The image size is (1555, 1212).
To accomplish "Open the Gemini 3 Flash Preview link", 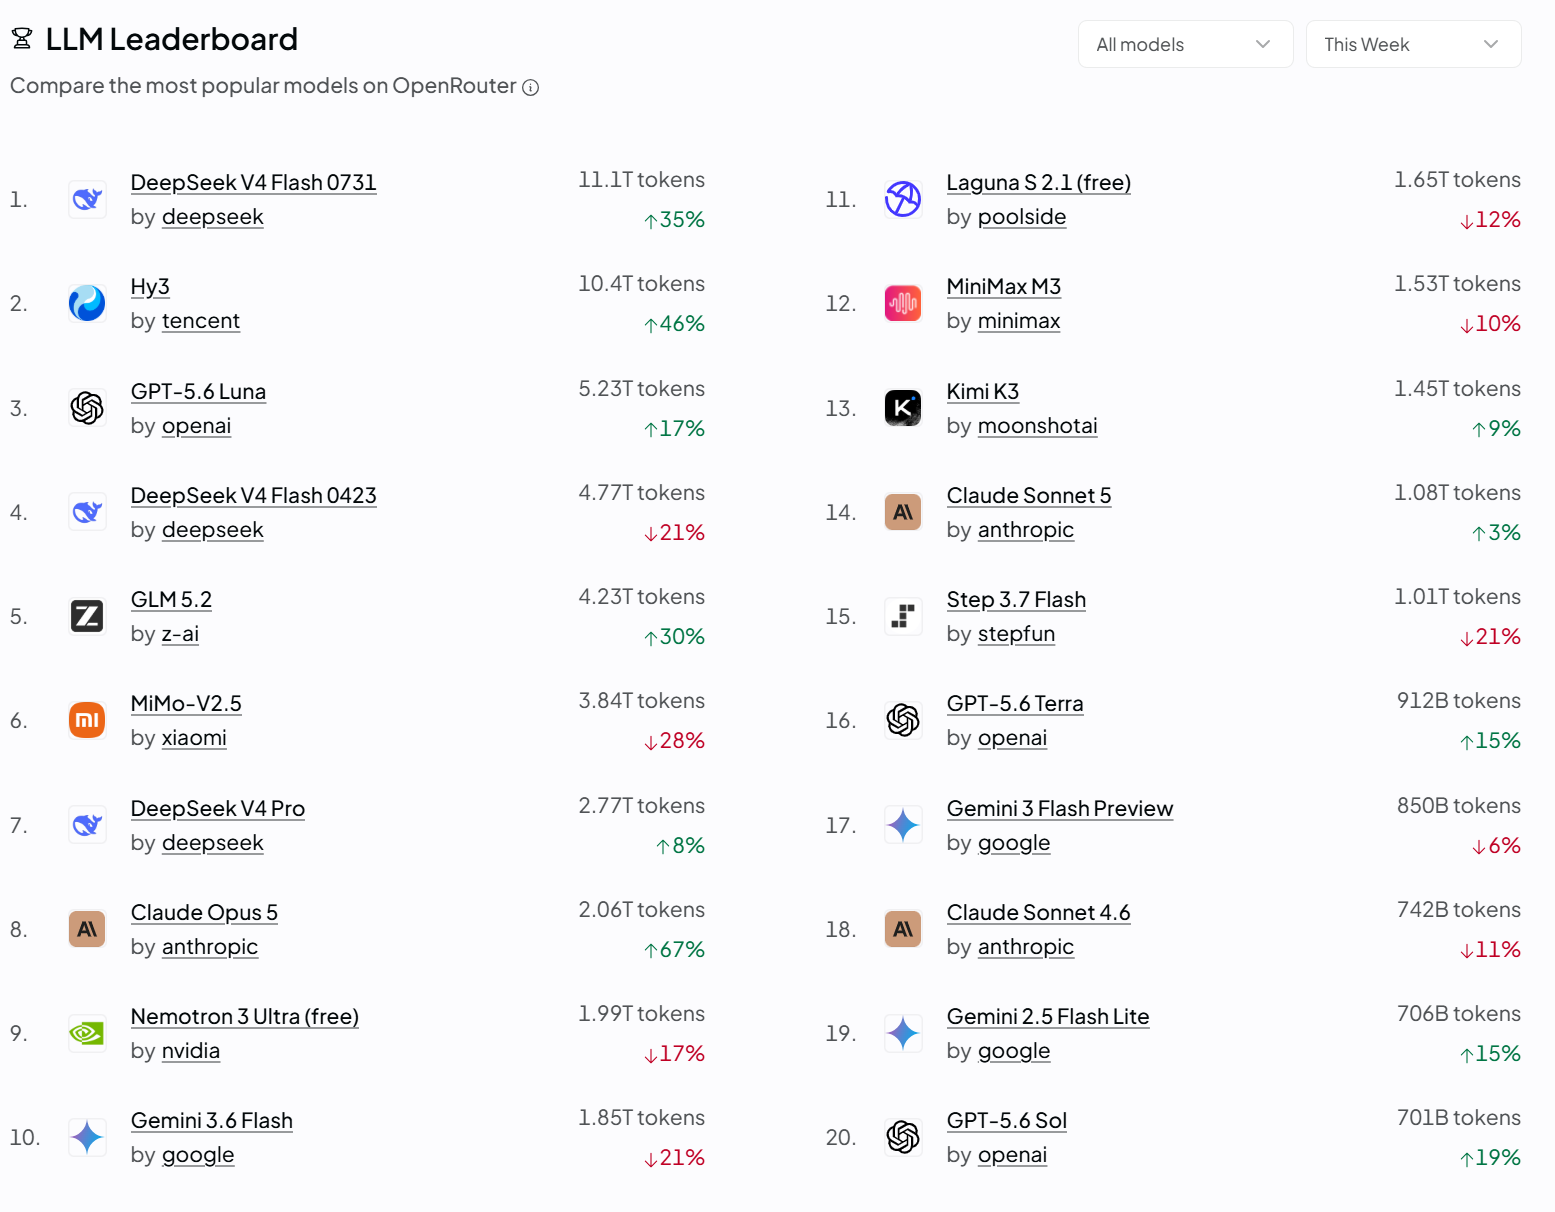I will pyautogui.click(x=1060, y=808).
